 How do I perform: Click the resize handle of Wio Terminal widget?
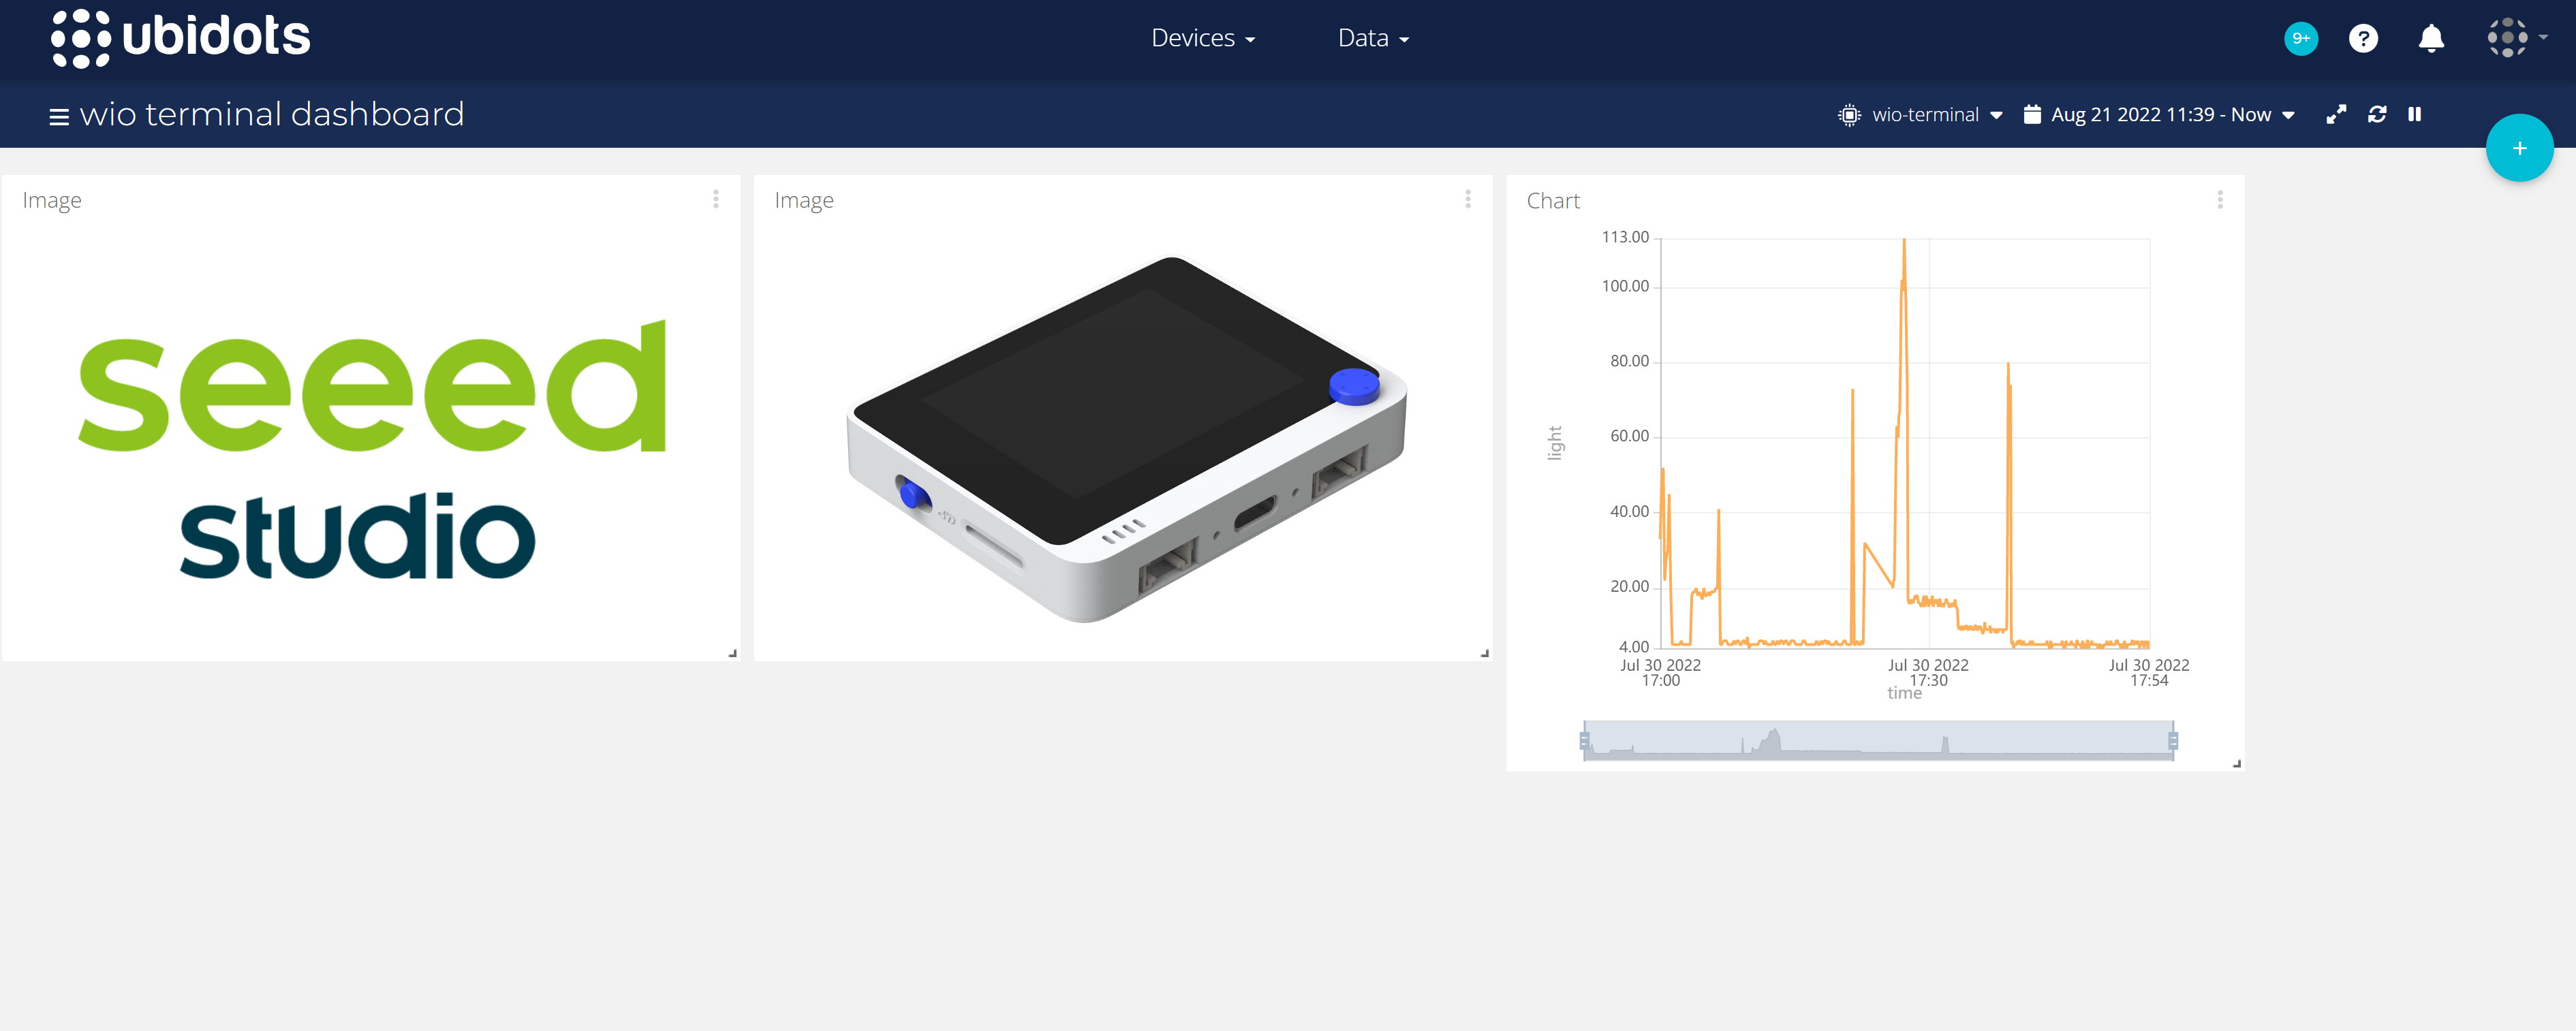point(1484,653)
